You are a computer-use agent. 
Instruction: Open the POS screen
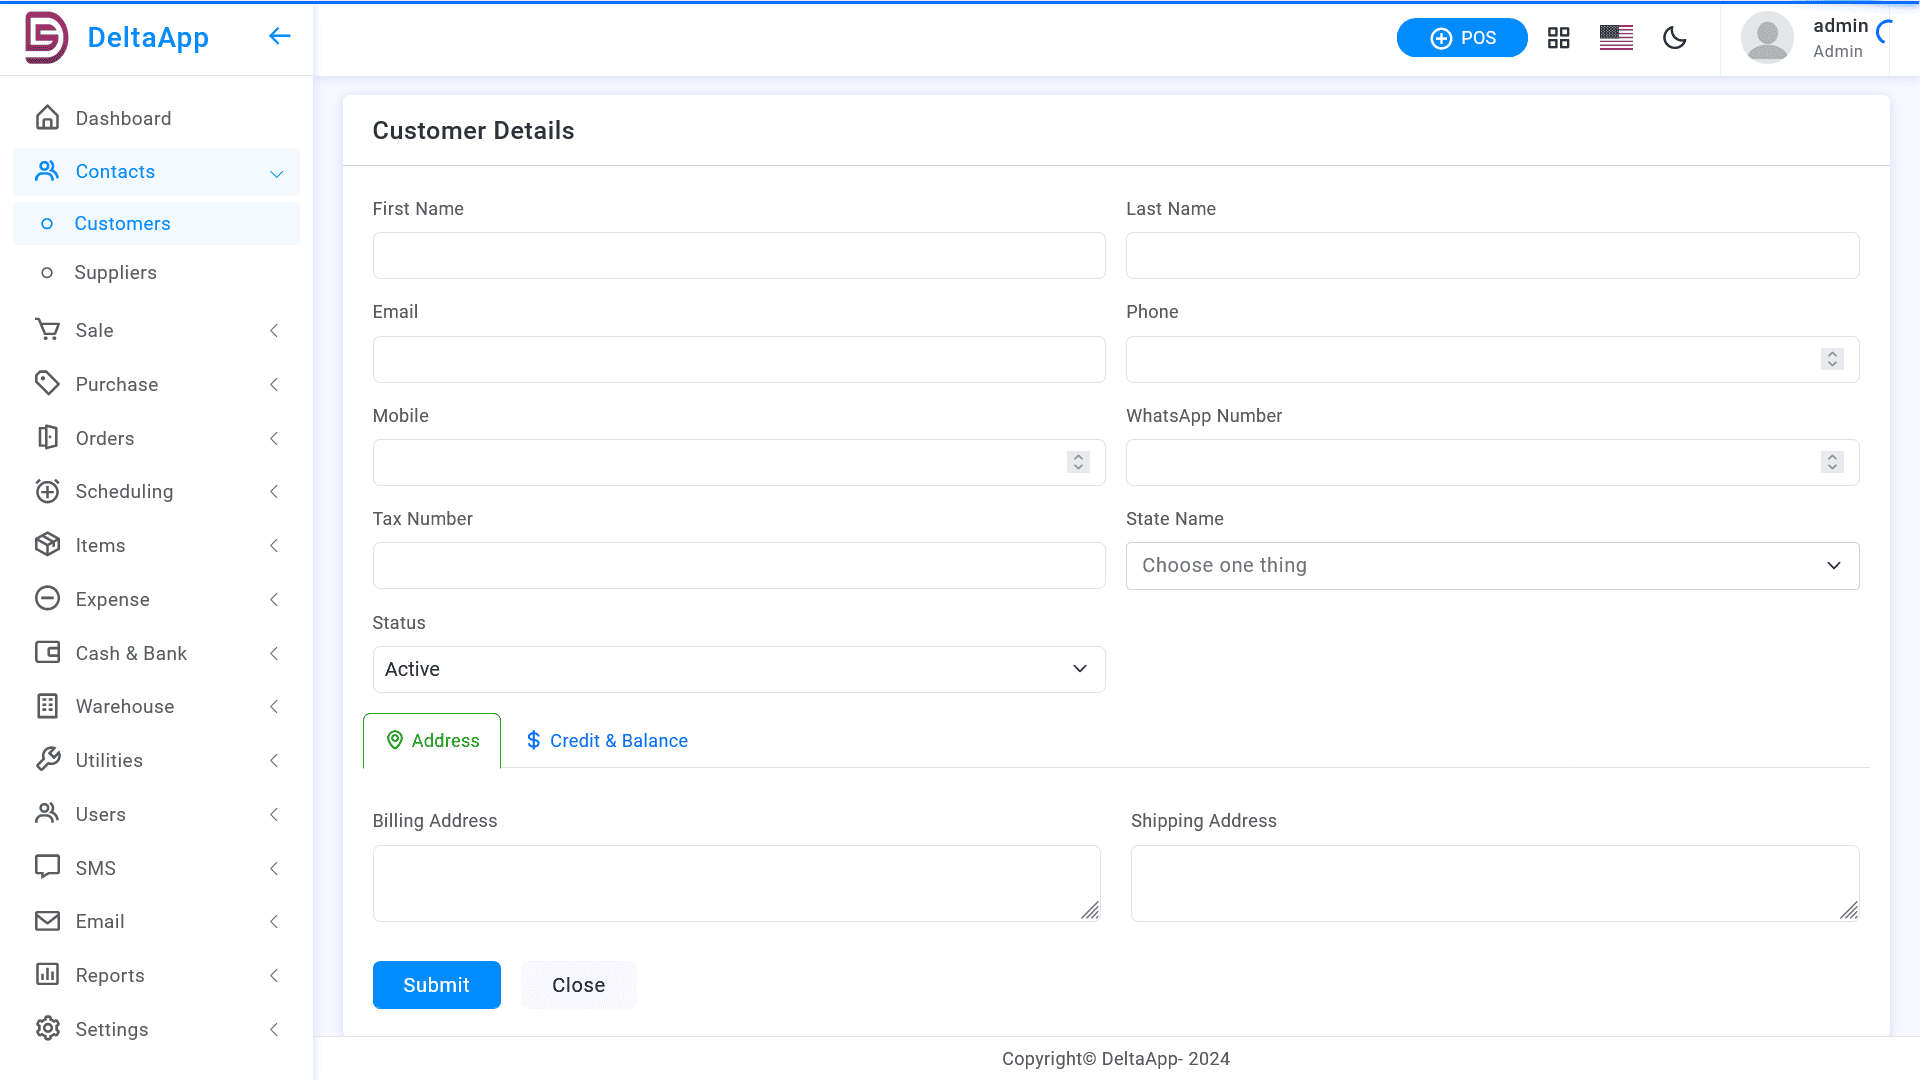point(1461,37)
